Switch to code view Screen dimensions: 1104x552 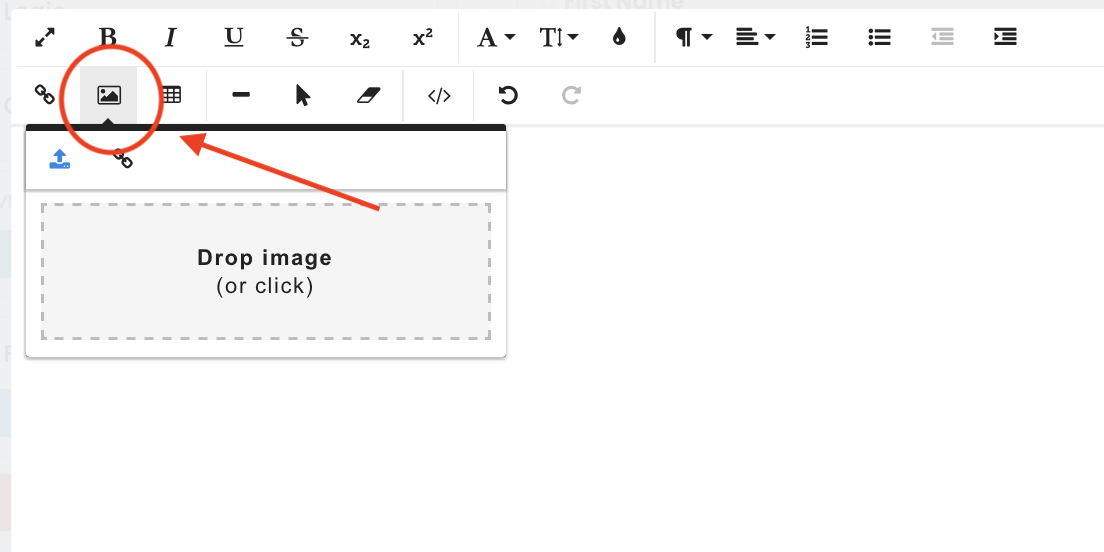(x=439, y=96)
